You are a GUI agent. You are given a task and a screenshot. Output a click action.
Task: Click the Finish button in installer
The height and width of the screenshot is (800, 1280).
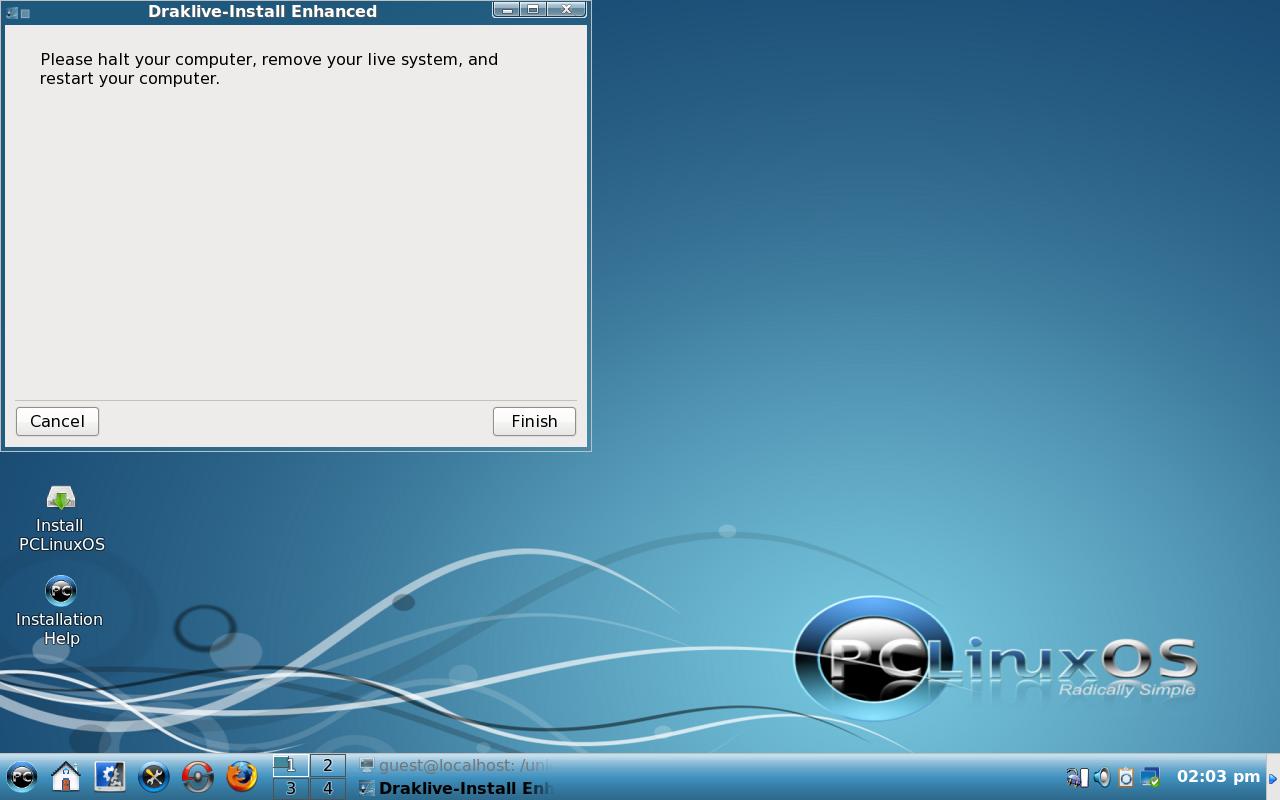click(x=534, y=421)
